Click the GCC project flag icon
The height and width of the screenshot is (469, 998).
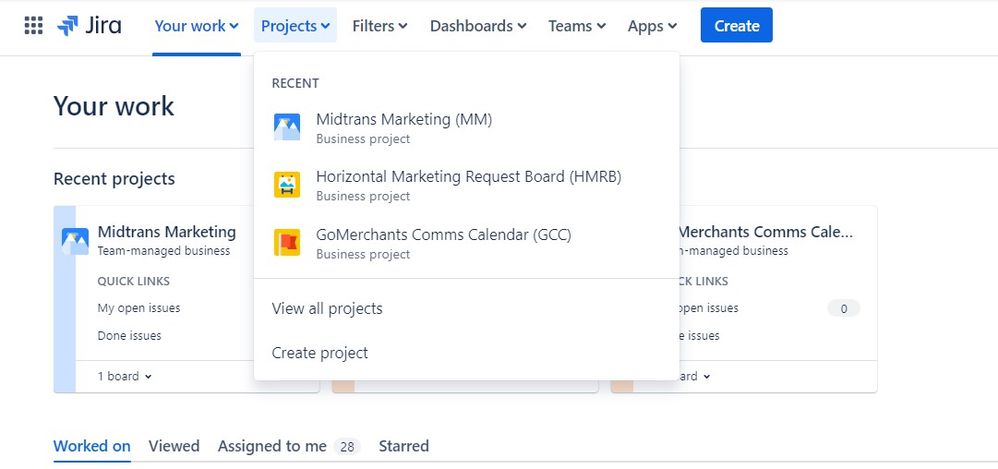[x=287, y=242]
